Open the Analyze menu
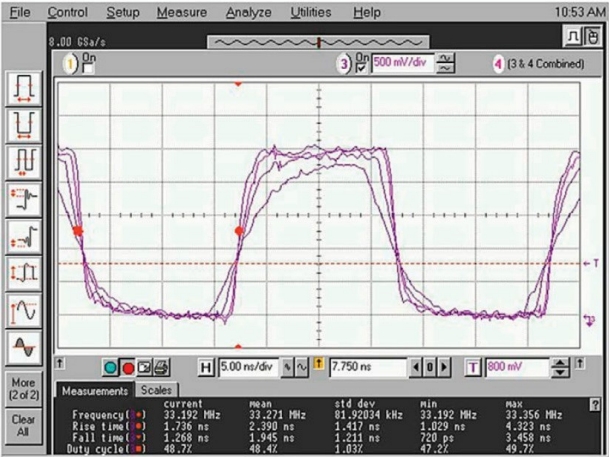Viewport: 609px width, 457px height. tap(248, 12)
